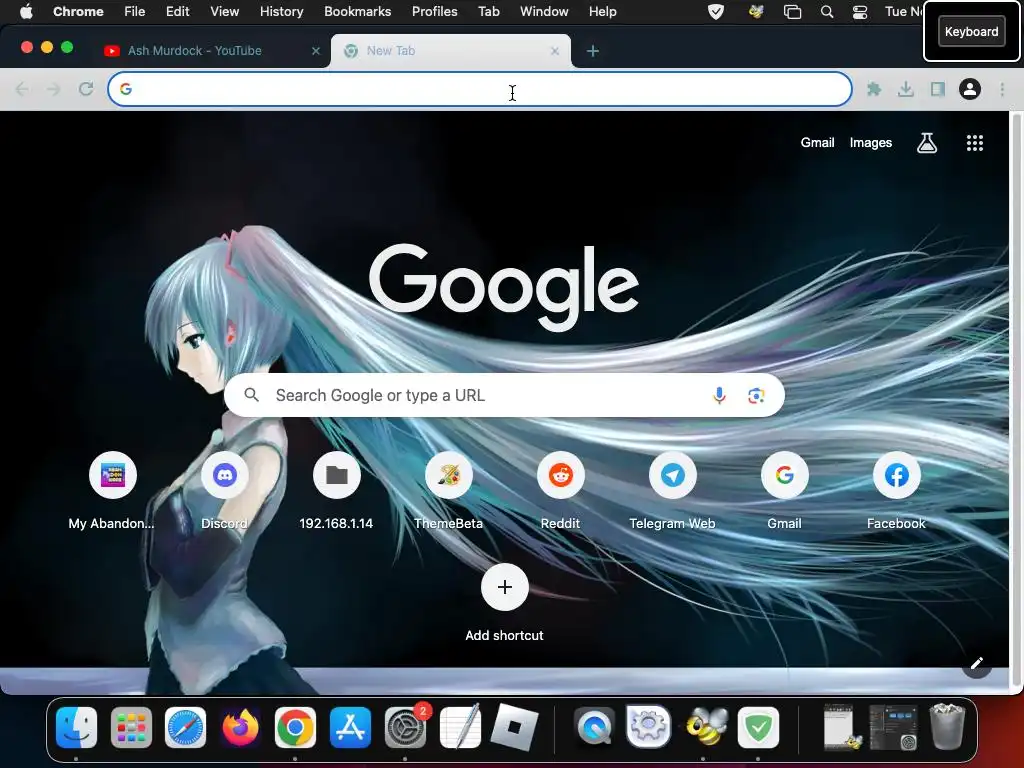Click the Chrome address bar
The image size is (1024, 768).
tap(480, 89)
